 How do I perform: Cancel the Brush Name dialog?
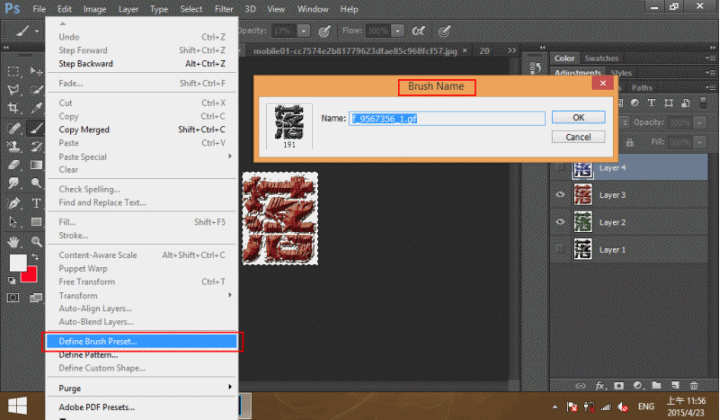tap(578, 137)
